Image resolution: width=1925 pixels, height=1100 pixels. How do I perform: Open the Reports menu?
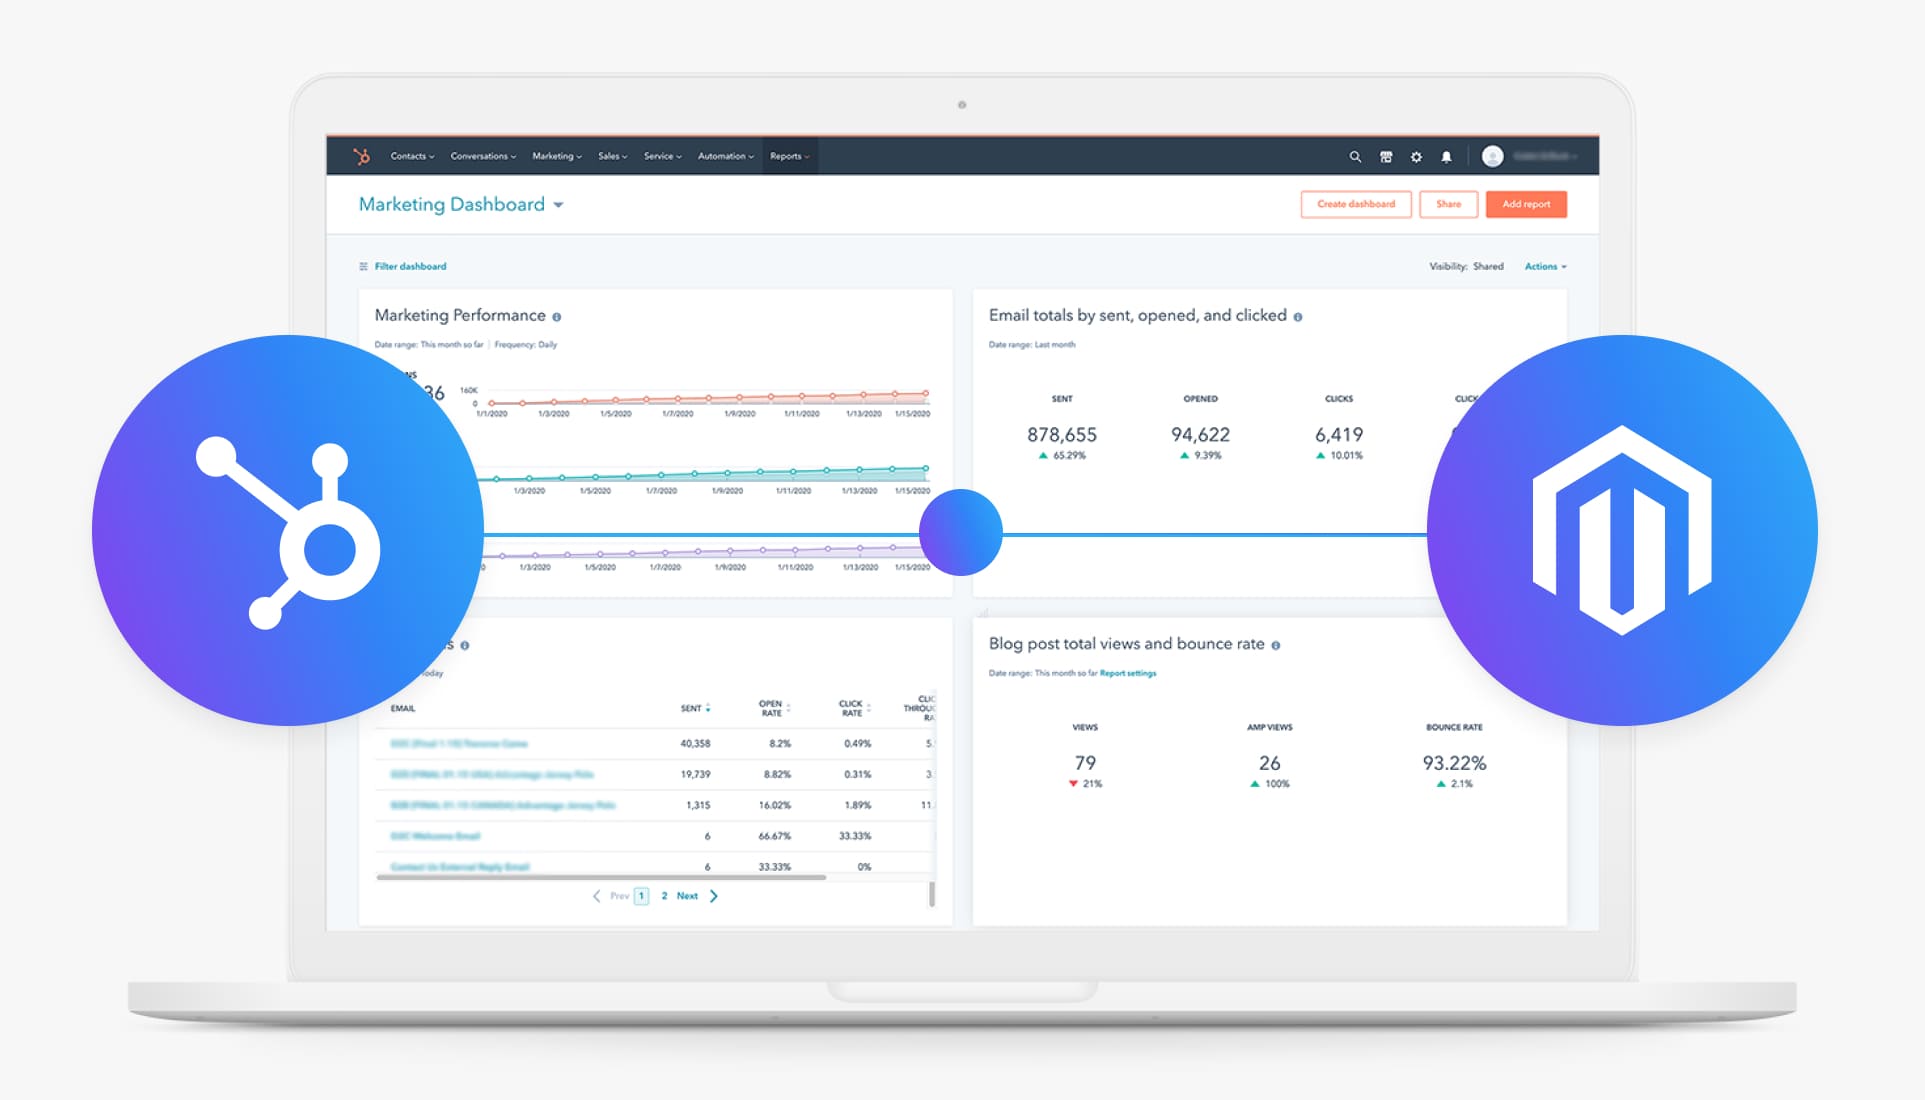(x=790, y=156)
